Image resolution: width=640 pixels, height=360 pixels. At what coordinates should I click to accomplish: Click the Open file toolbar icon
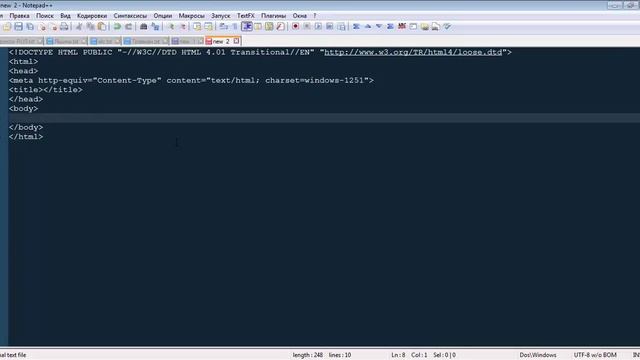point(7,27)
